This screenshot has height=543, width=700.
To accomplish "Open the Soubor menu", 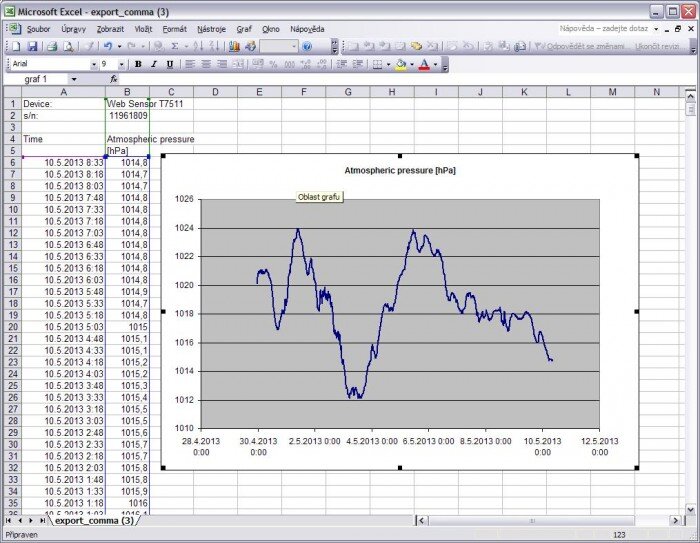I will click(36, 30).
